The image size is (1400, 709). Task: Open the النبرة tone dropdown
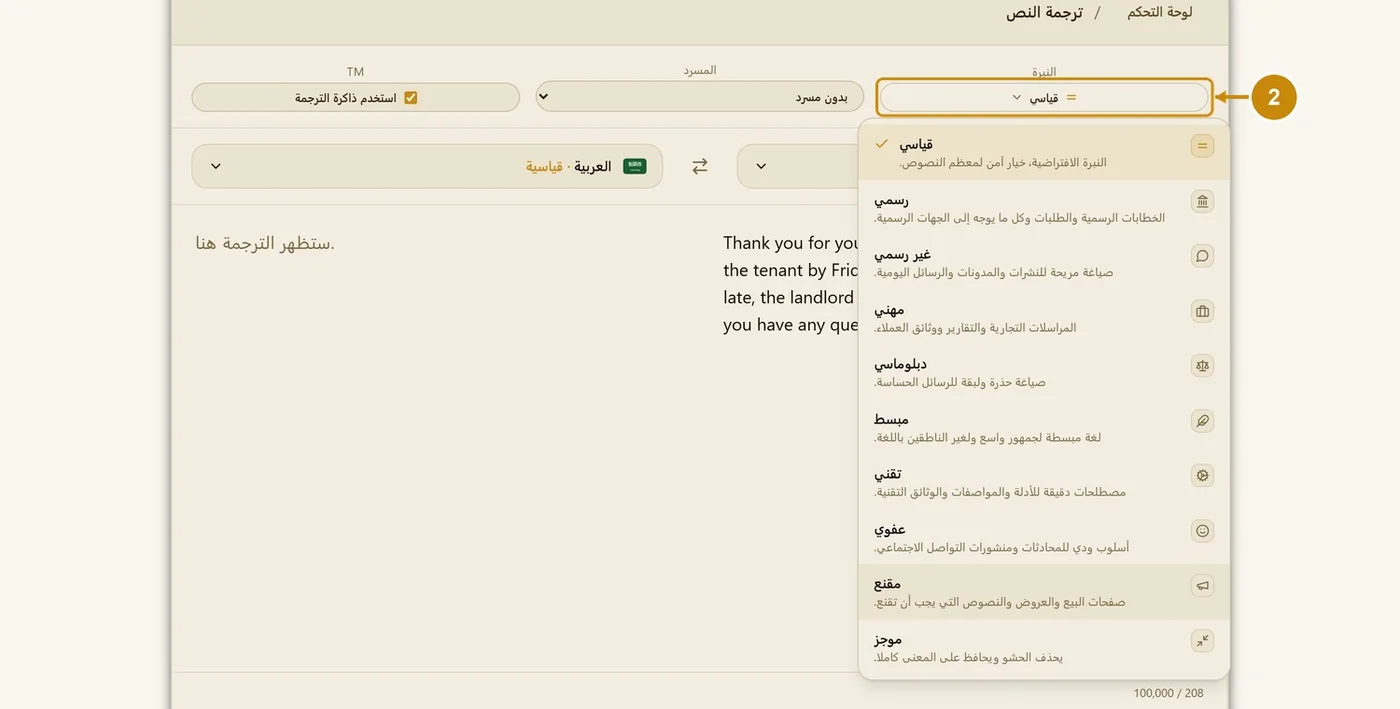pos(1044,97)
